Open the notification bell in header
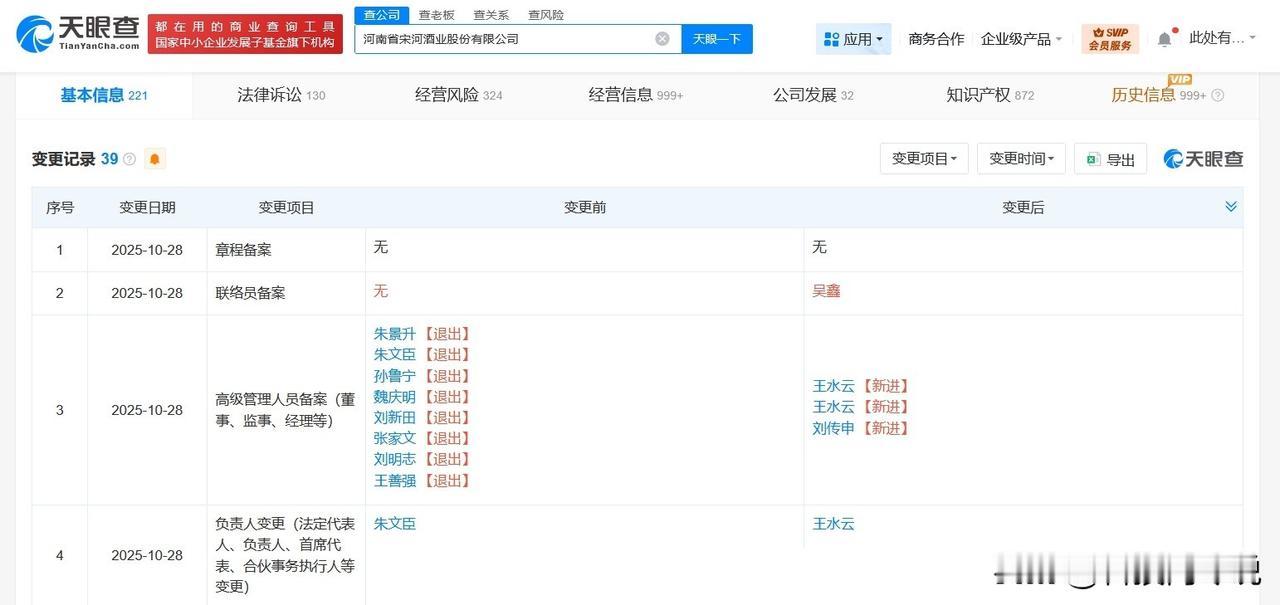This screenshot has height=605, width=1280. click(1165, 39)
